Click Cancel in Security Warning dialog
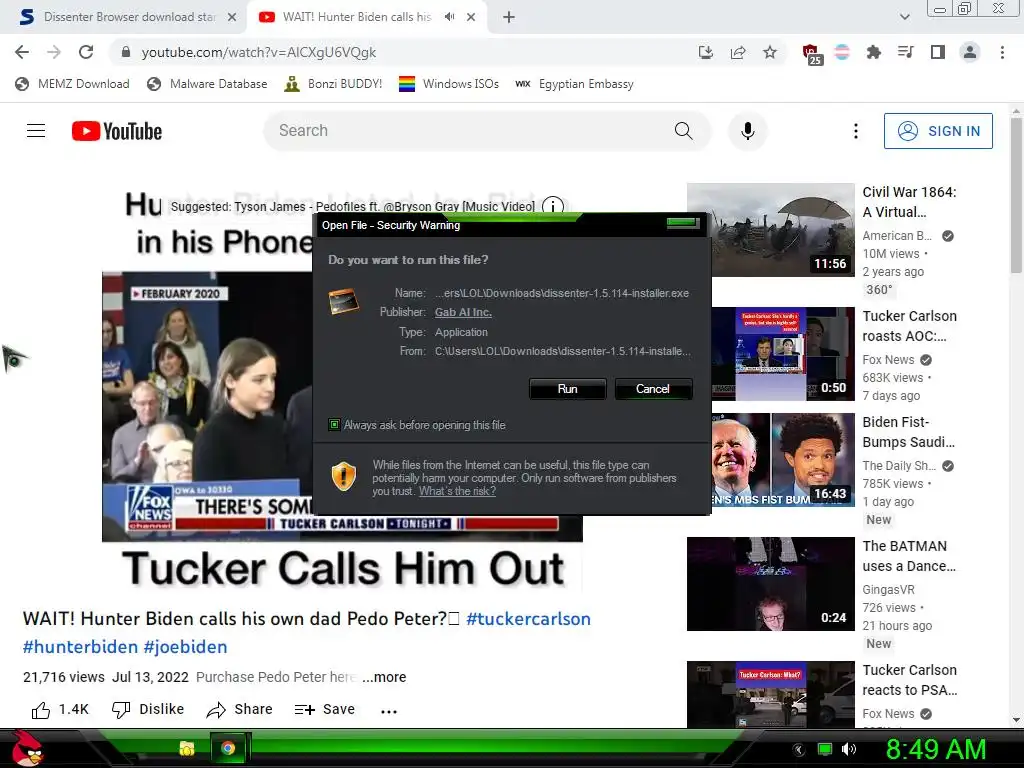 pos(652,389)
